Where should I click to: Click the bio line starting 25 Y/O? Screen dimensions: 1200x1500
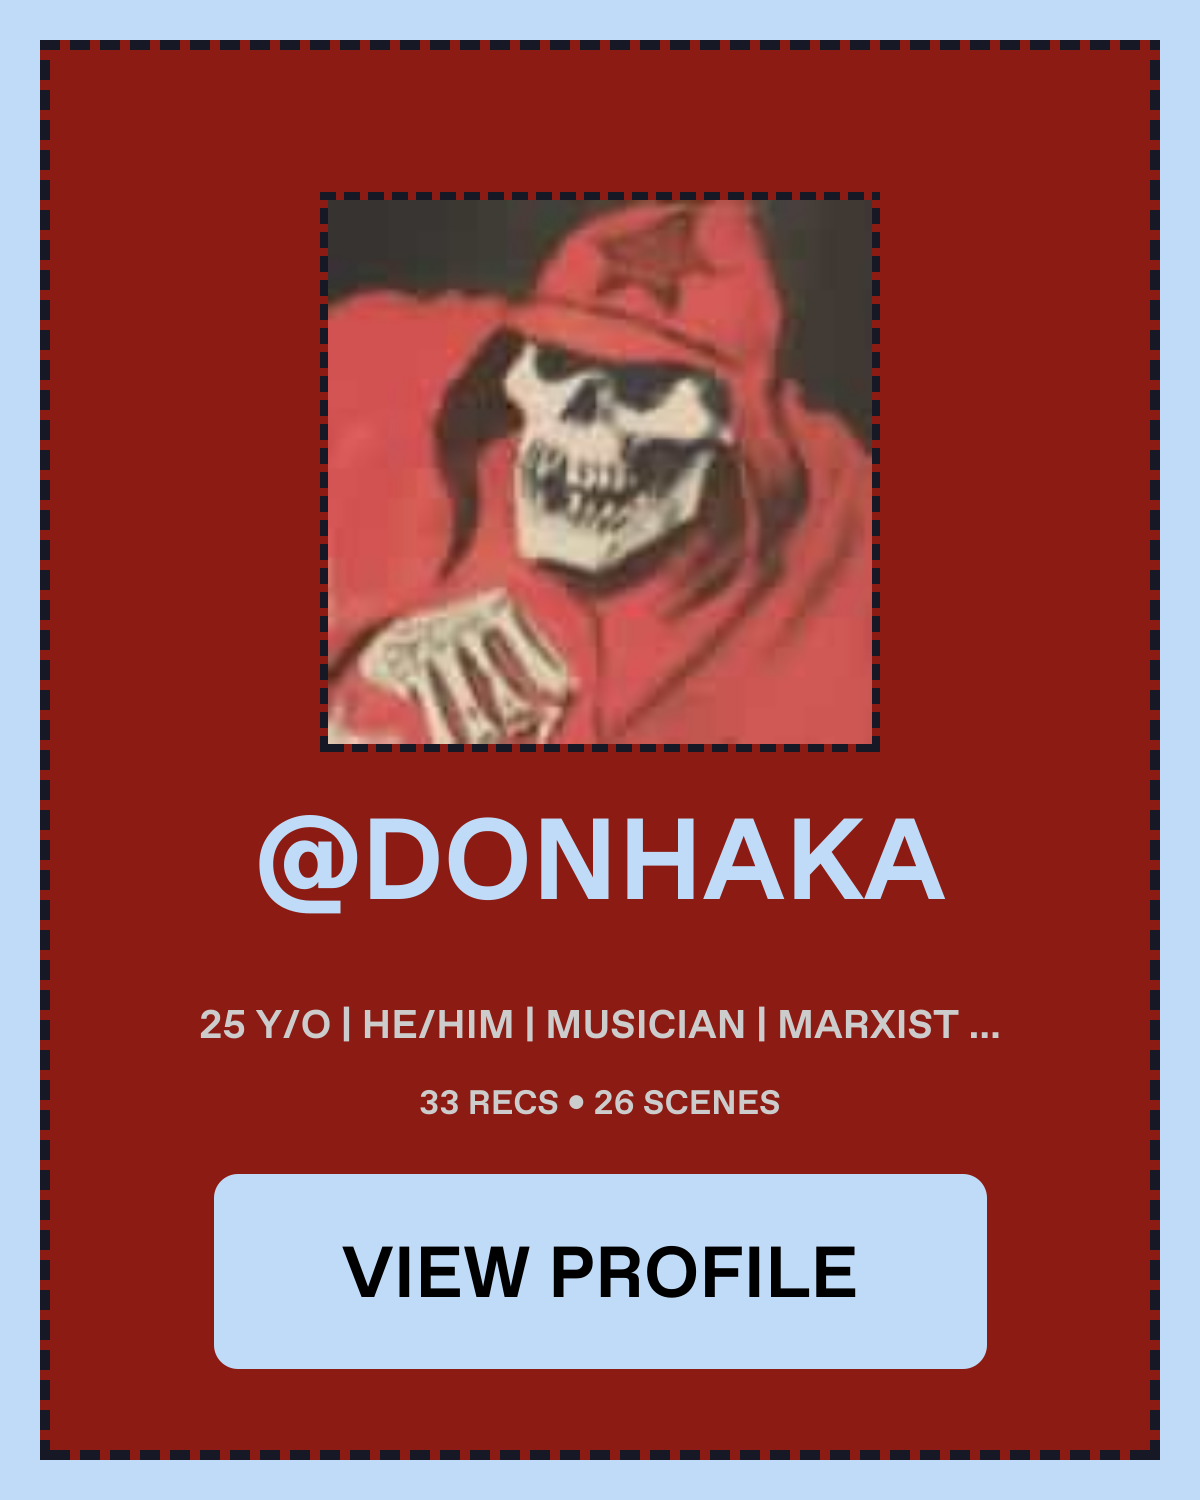tap(600, 1025)
